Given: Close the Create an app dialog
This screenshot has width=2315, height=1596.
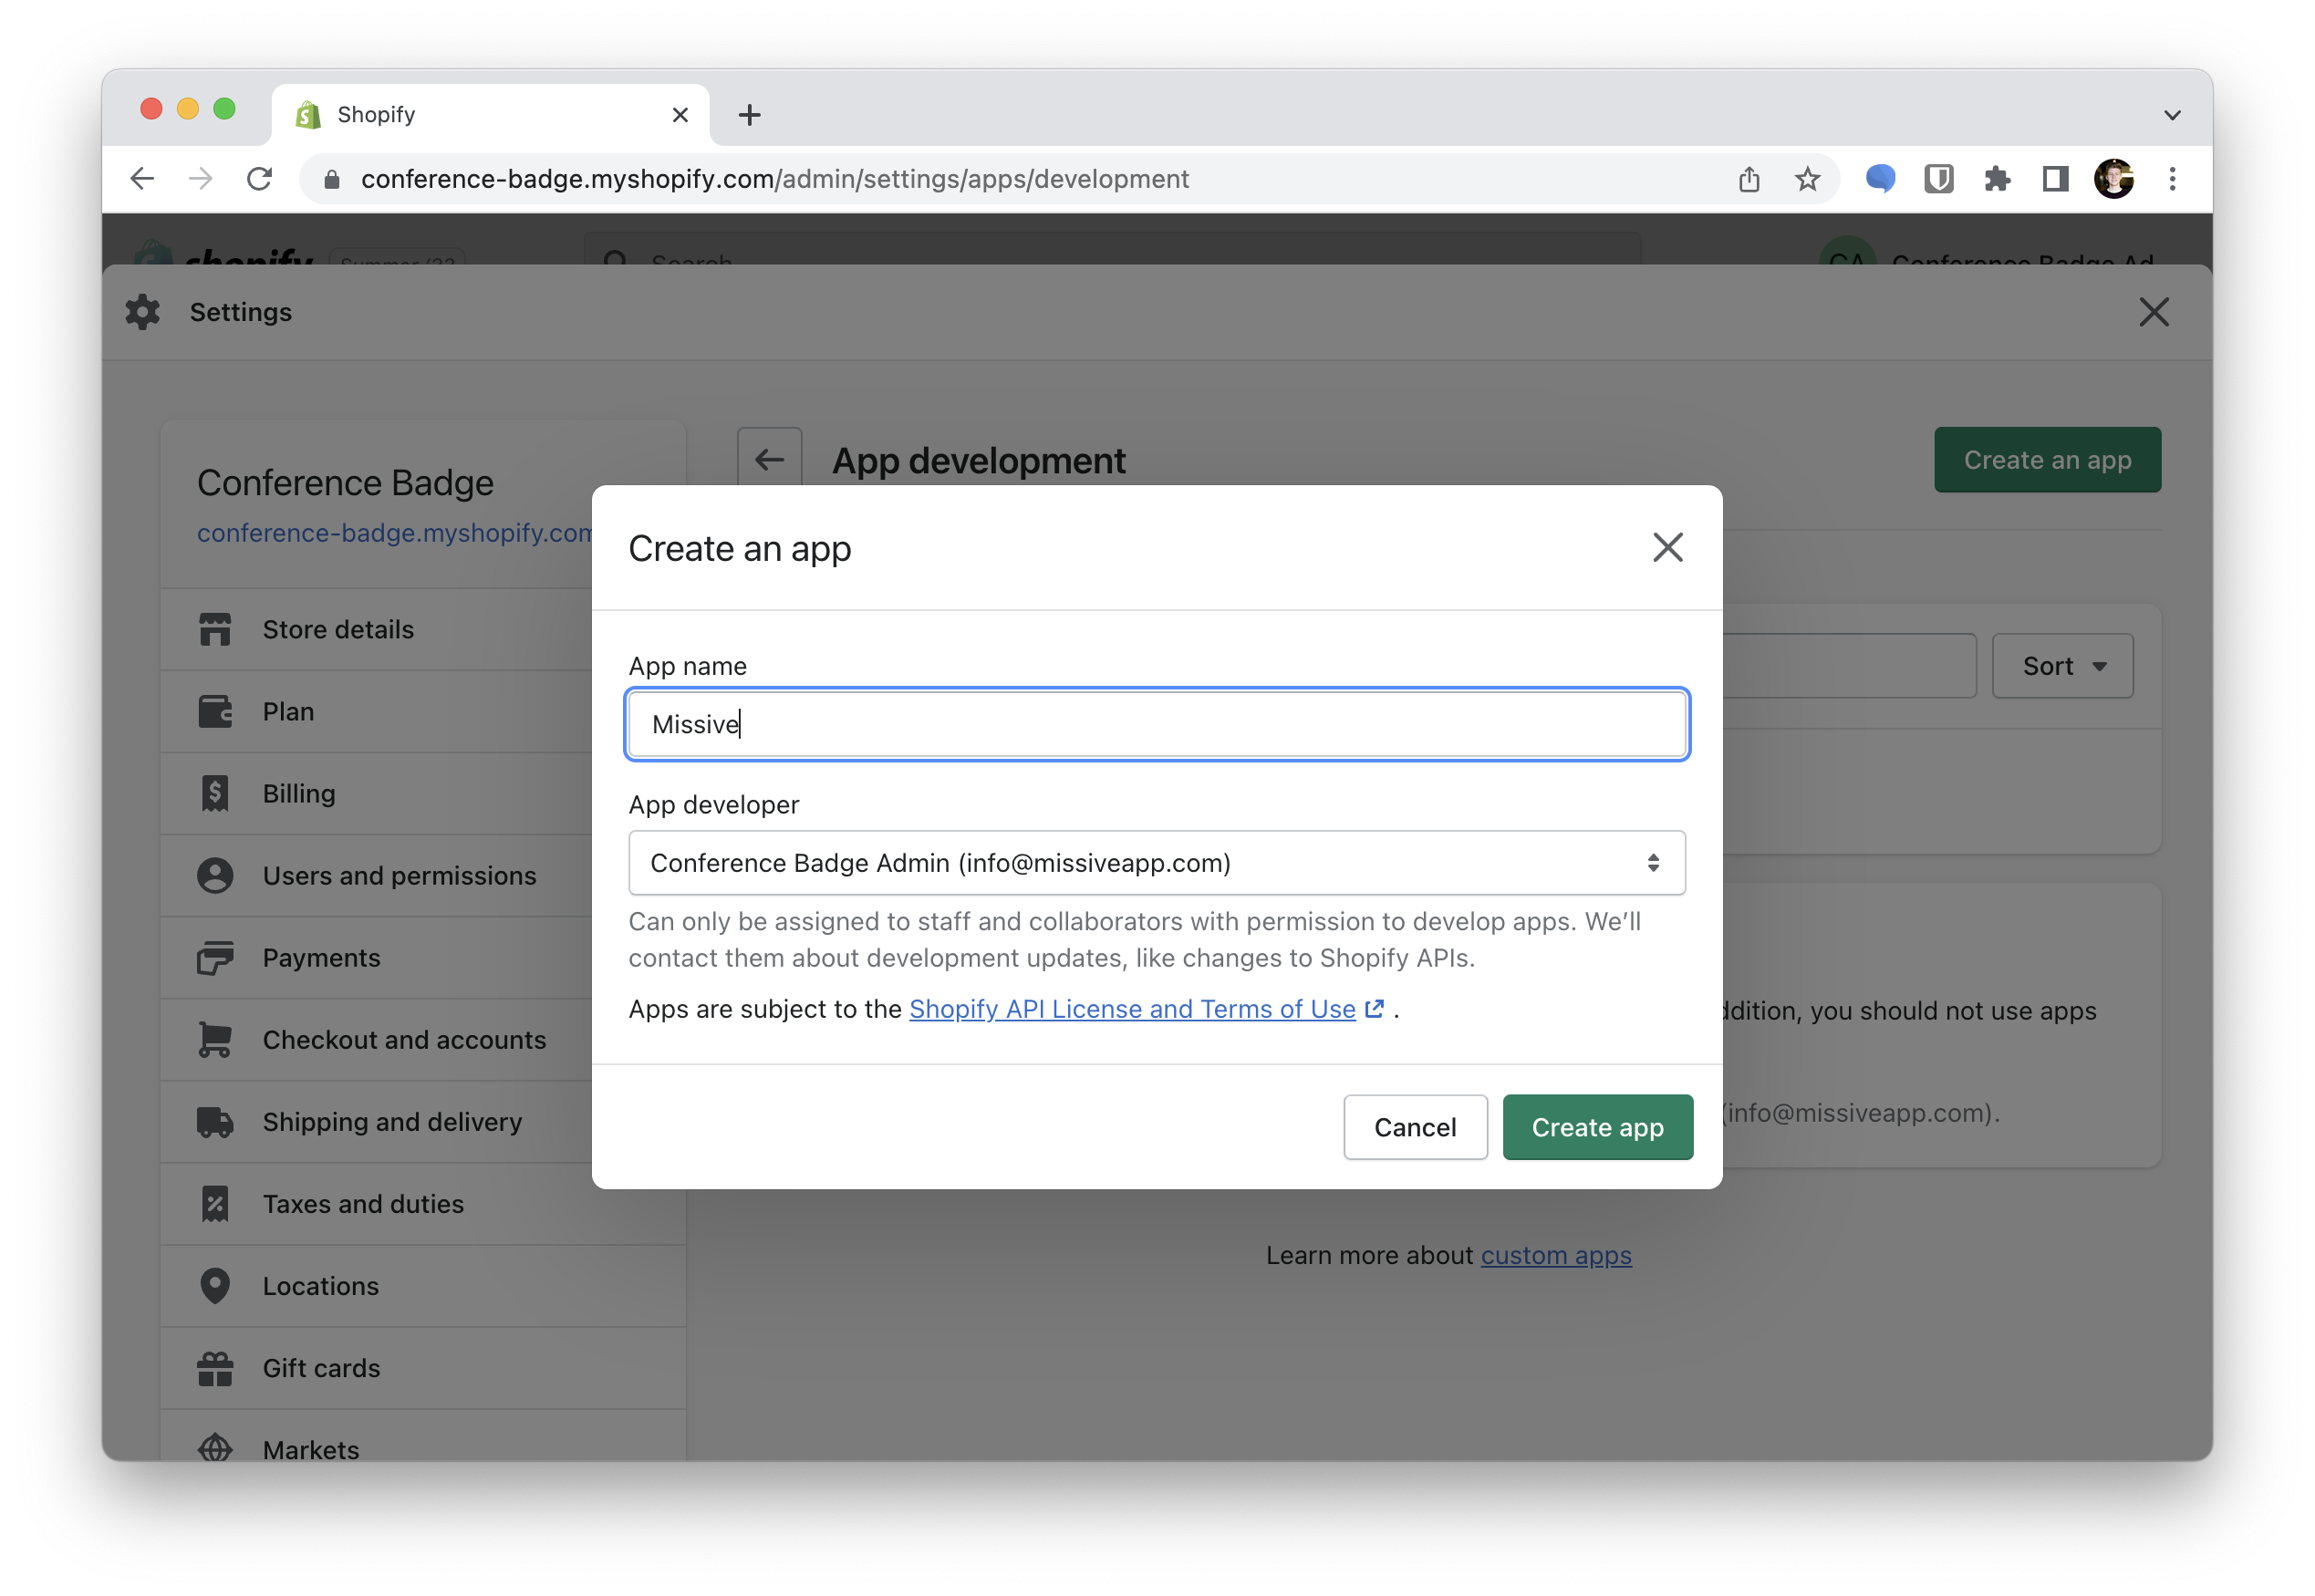Looking at the screenshot, I should [1667, 547].
